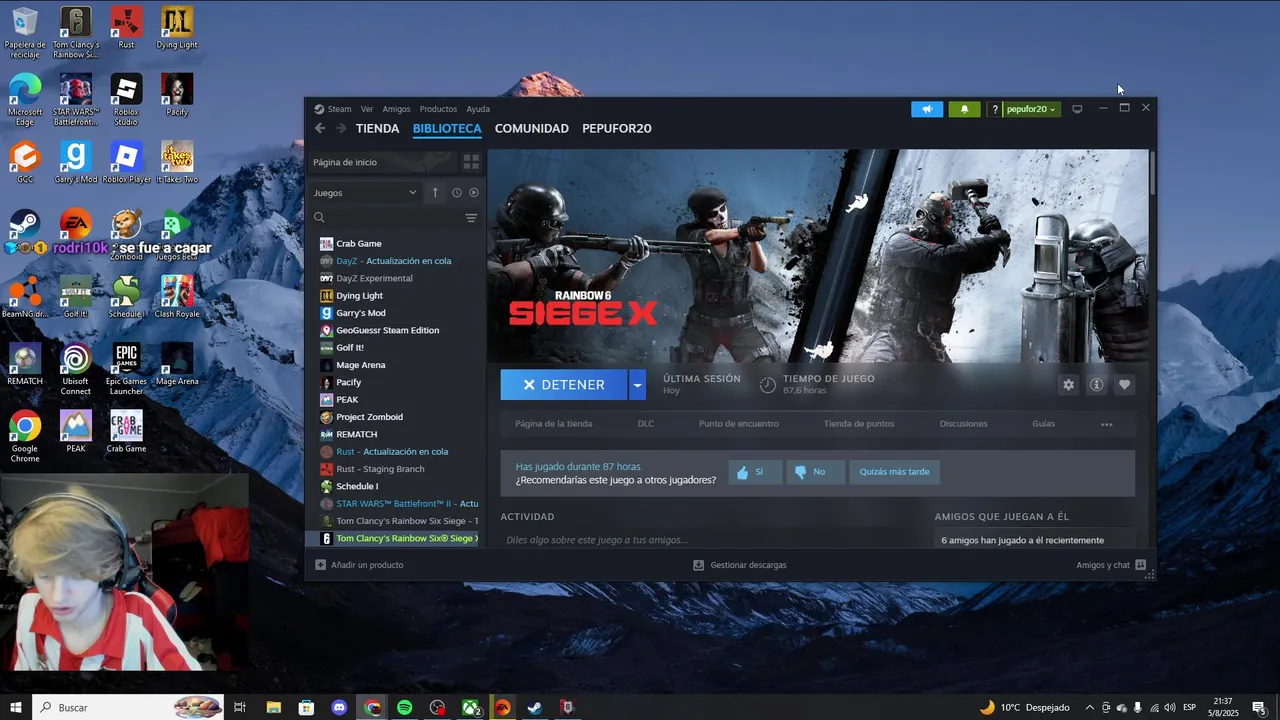
Task: Open Xbox app from the taskbar
Action: (470, 707)
